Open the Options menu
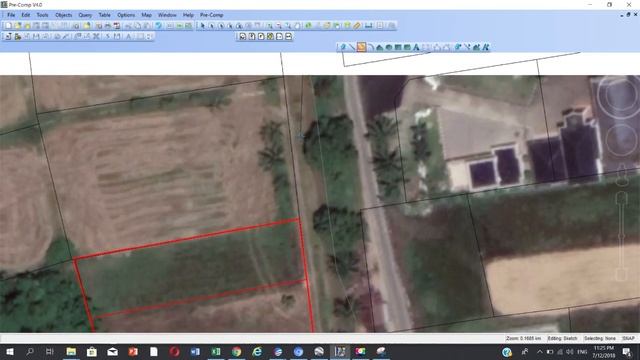The image size is (640, 360). point(126,15)
